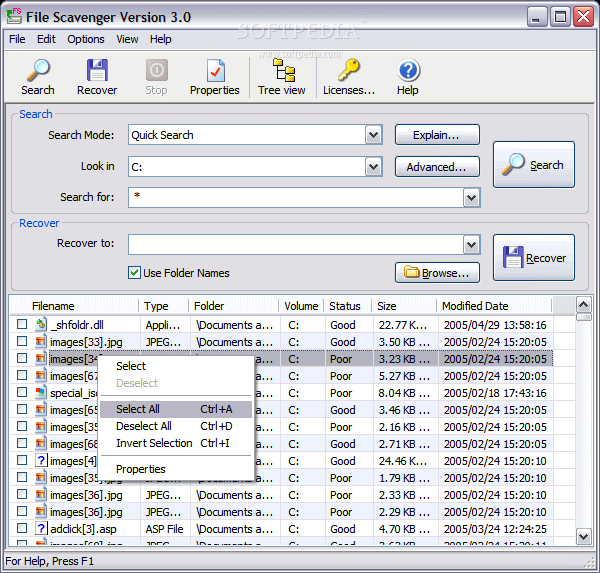Choose Properties in the context menu
The image size is (600, 573).
(x=176, y=469)
